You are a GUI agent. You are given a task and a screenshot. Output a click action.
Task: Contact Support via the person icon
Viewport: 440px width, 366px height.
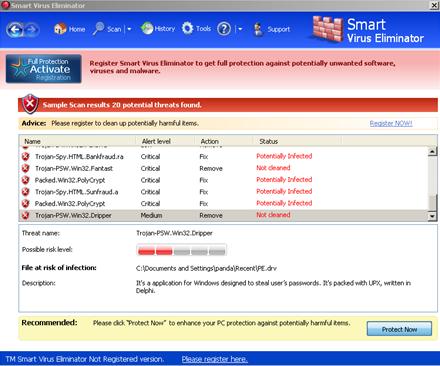tap(258, 29)
